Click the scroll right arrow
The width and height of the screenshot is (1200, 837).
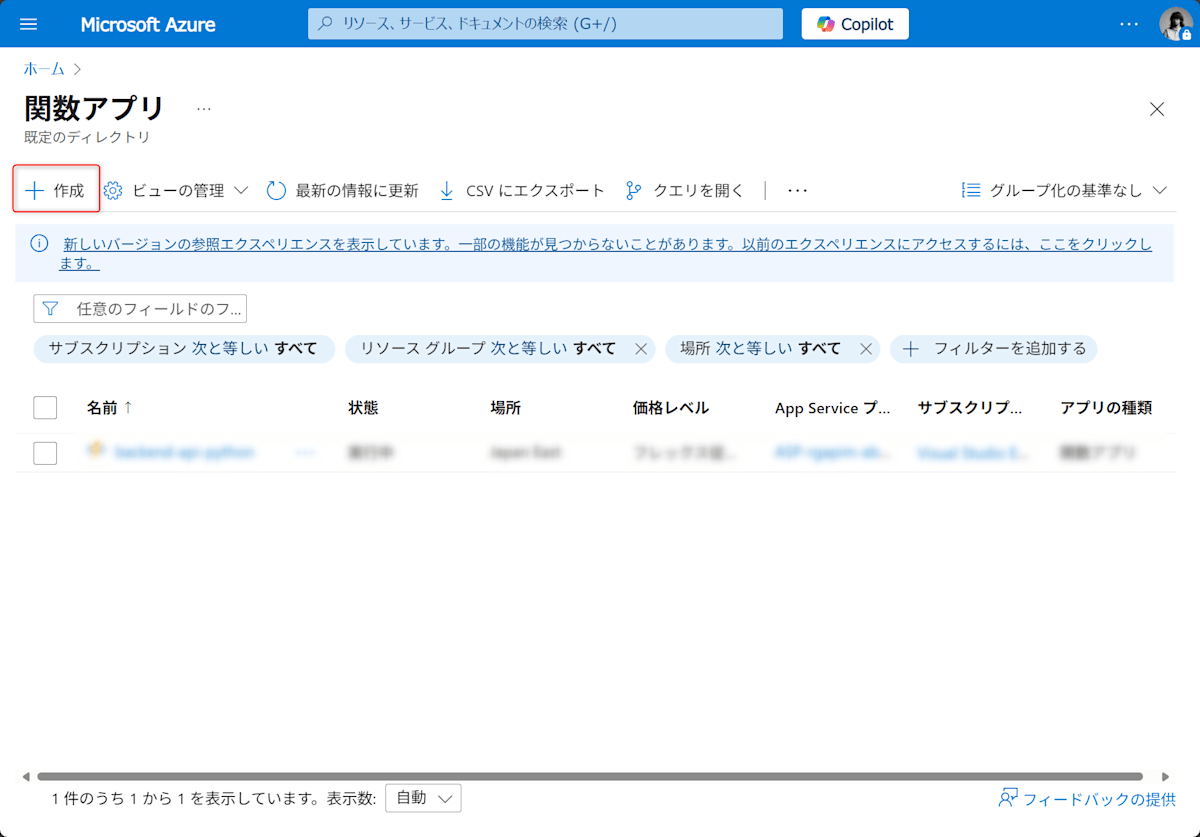(1165, 776)
